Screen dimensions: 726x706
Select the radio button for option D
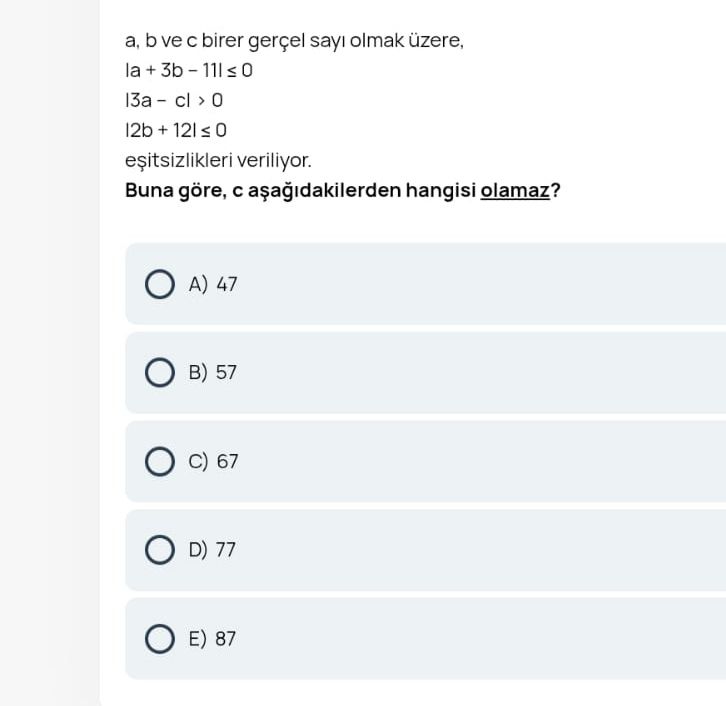click(160, 550)
